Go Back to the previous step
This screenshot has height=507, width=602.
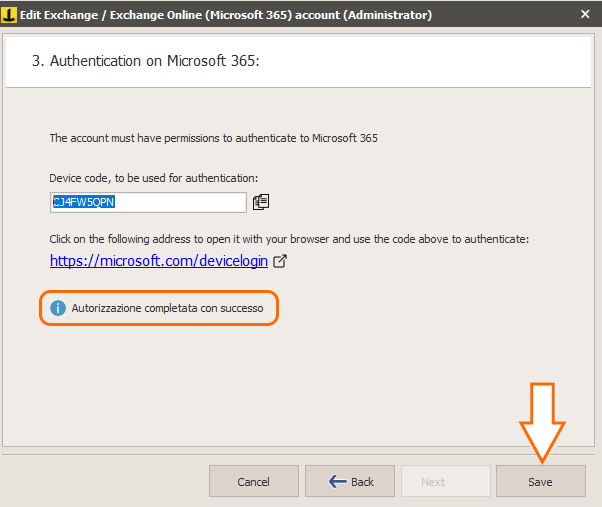350,481
